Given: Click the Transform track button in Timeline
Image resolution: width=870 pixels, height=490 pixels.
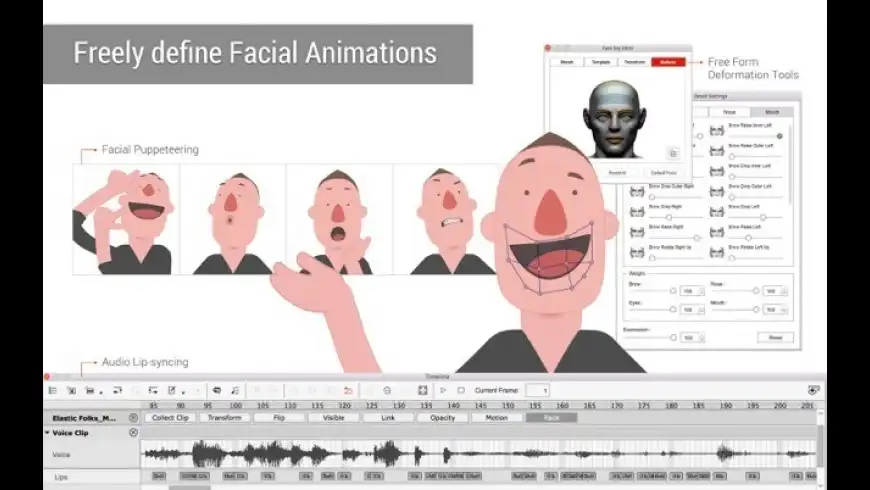Looking at the screenshot, I should pos(225,418).
